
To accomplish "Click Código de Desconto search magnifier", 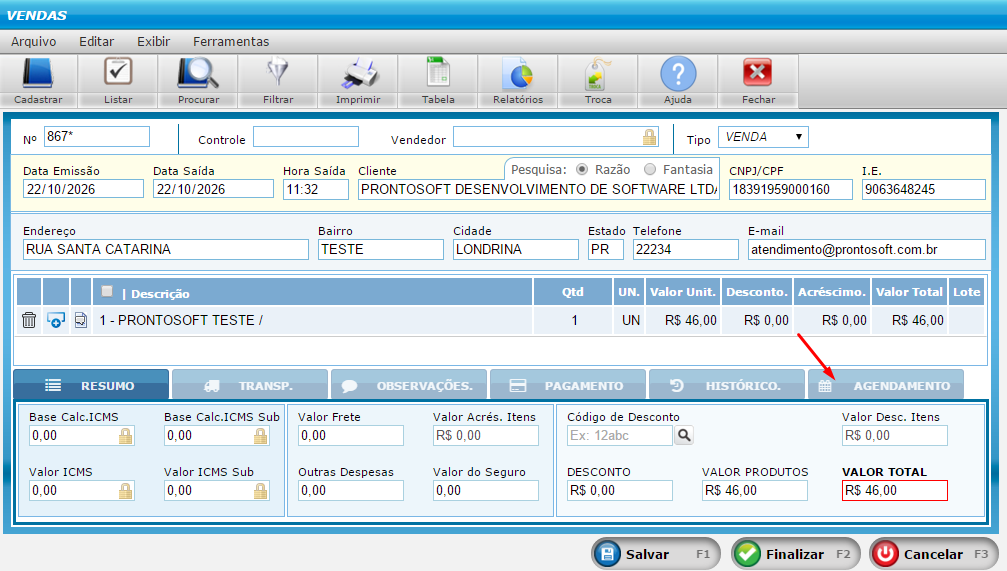I will tap(684, 435).
